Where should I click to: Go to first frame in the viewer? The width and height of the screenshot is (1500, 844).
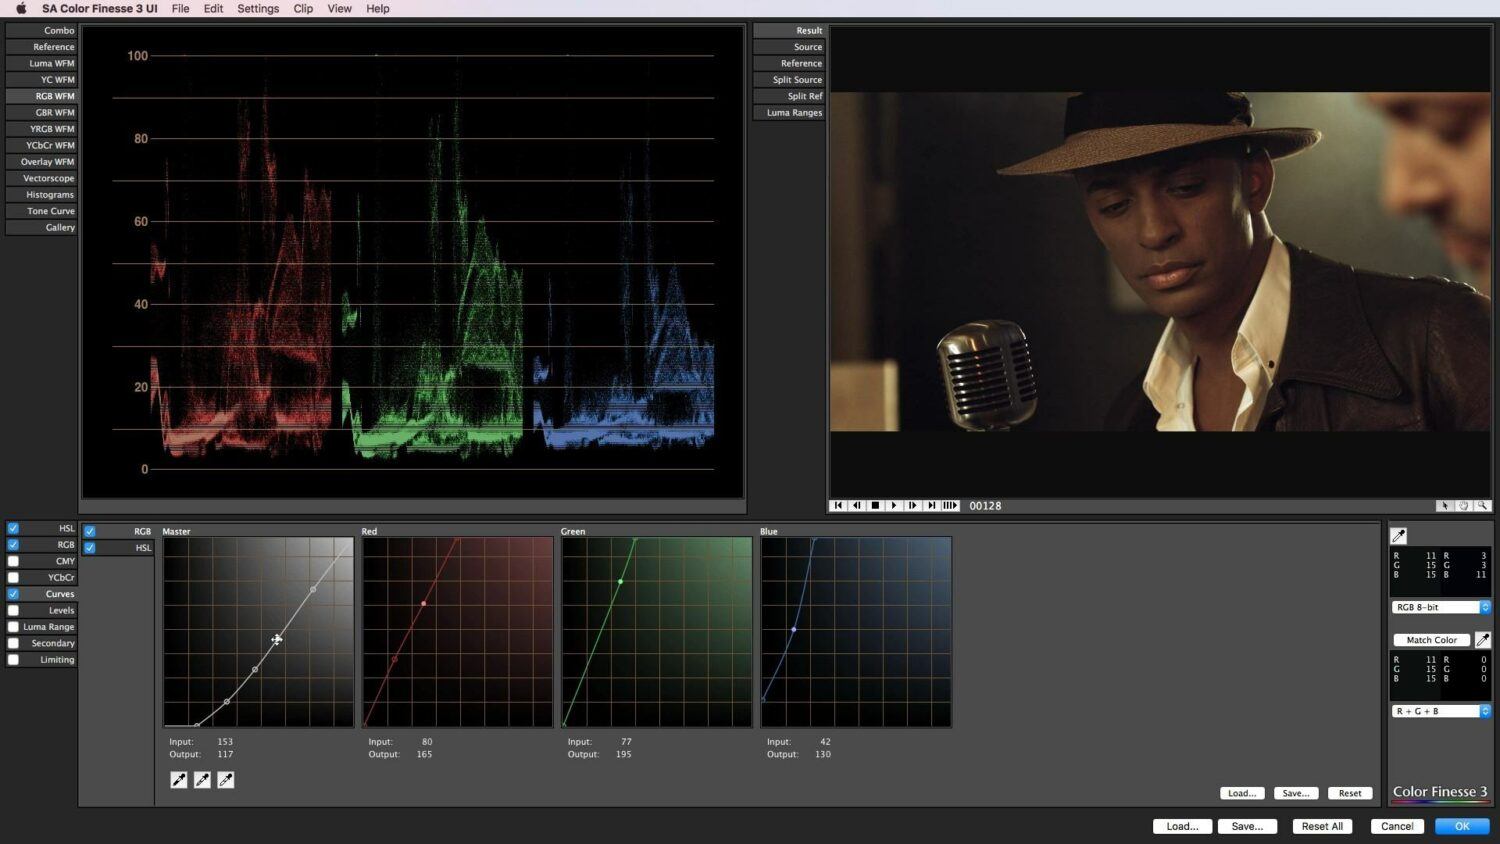(x=838, y=505)
